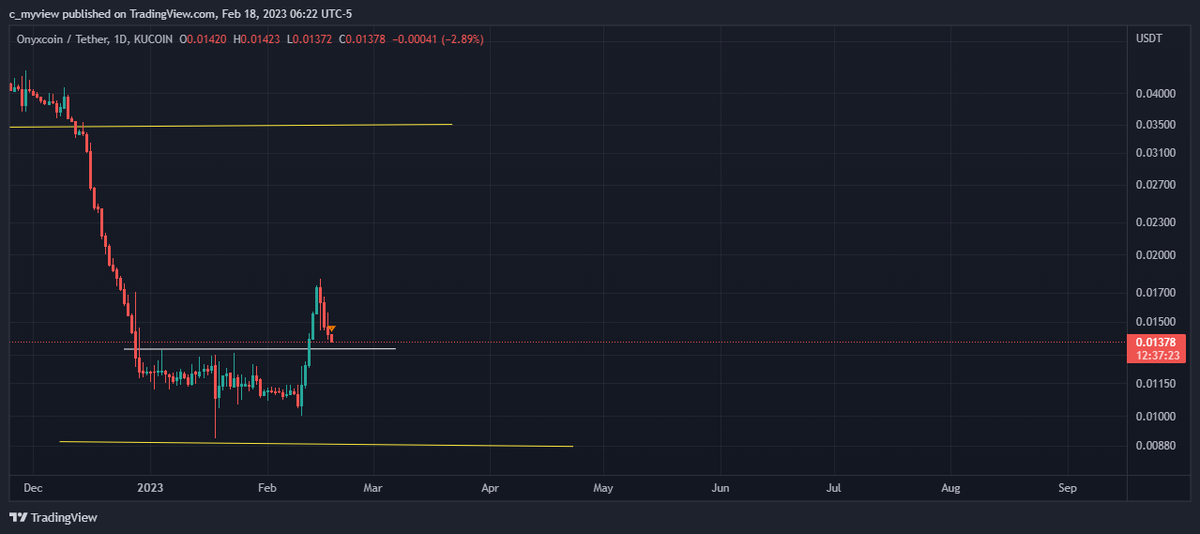Click the Sep time axis label
Screen dimensions: 1200x534
[x=1067, y=488]
